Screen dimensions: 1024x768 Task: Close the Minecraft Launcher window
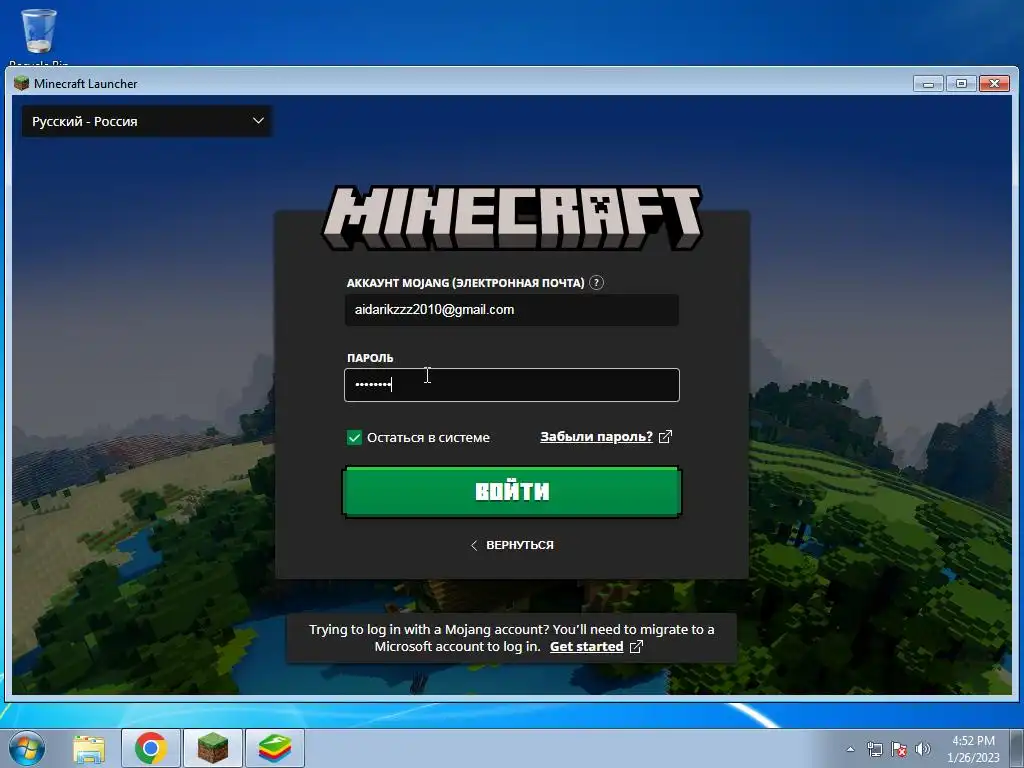[994, 84]
